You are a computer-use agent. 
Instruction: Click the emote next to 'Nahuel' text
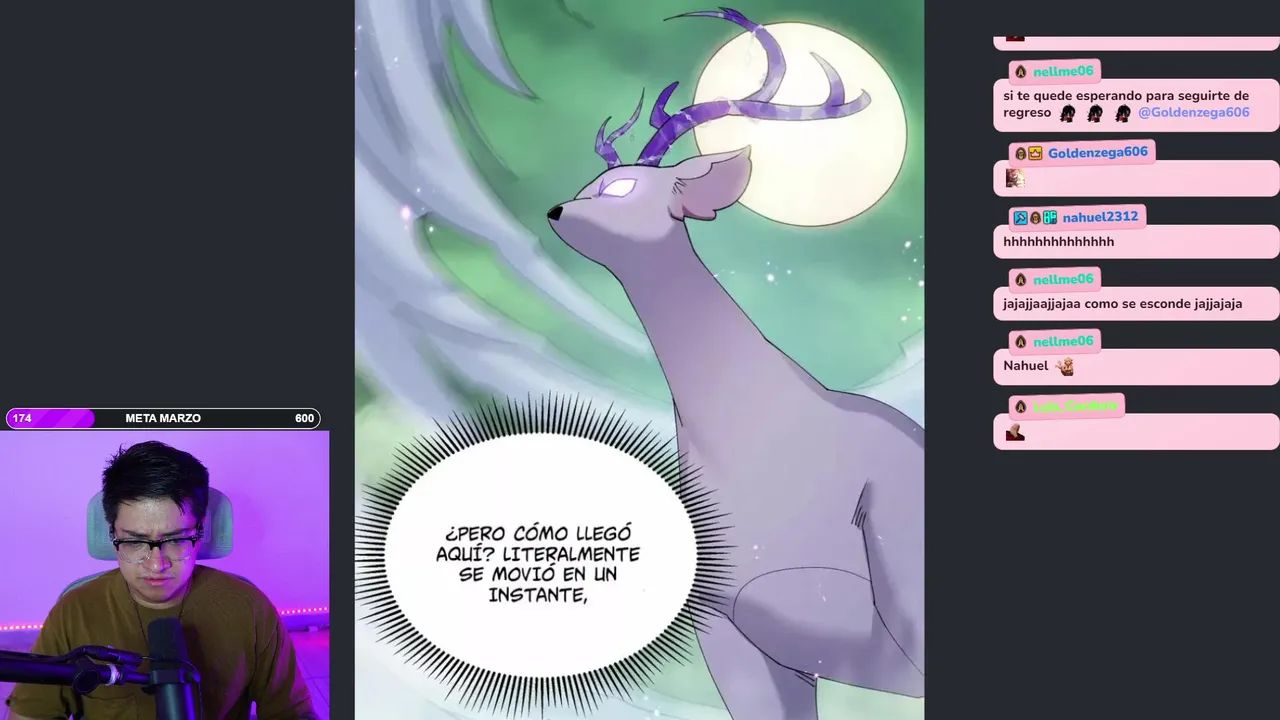click(1065, 366)
